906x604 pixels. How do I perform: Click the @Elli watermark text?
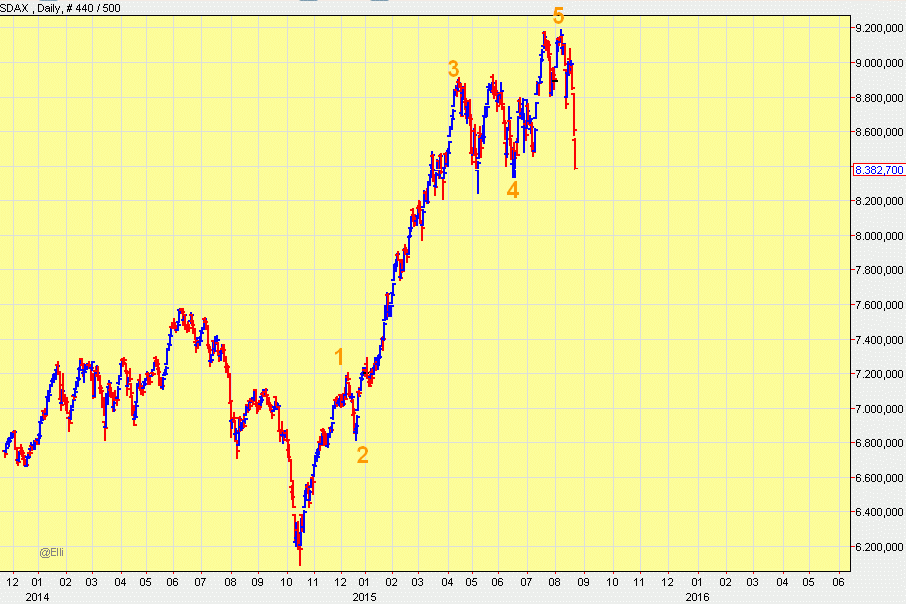click(52, 552)
